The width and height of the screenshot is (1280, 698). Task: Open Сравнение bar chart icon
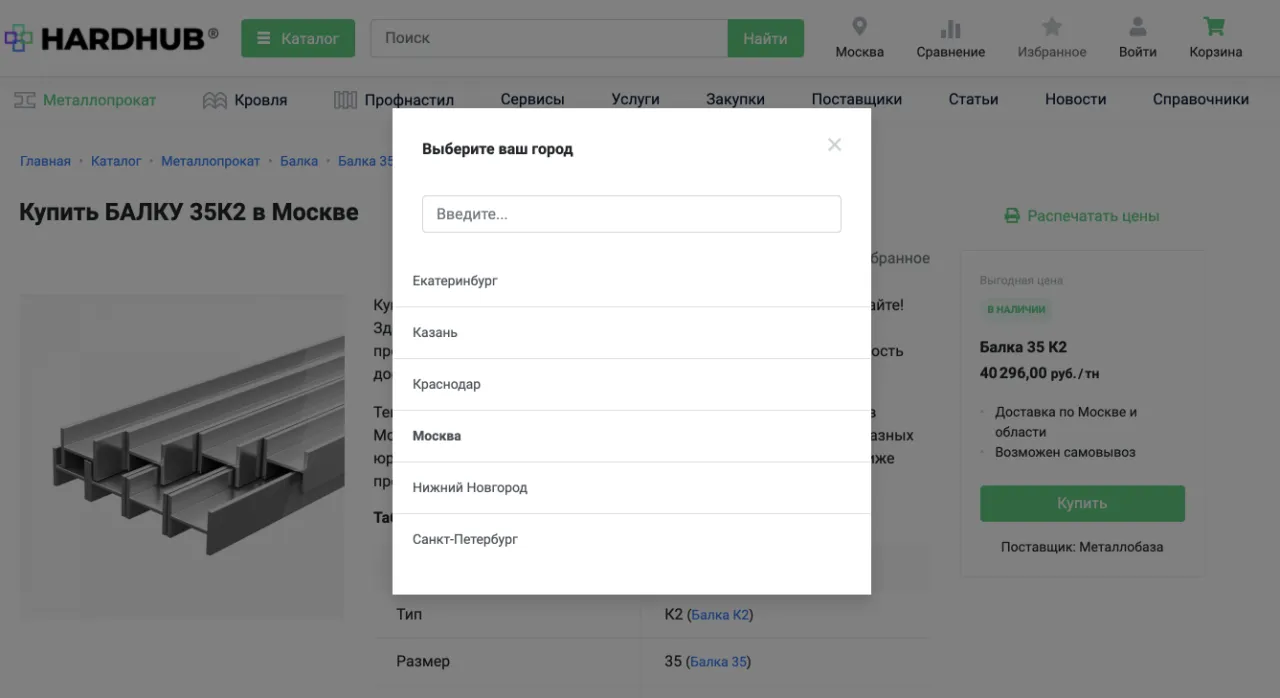[950, 27]
